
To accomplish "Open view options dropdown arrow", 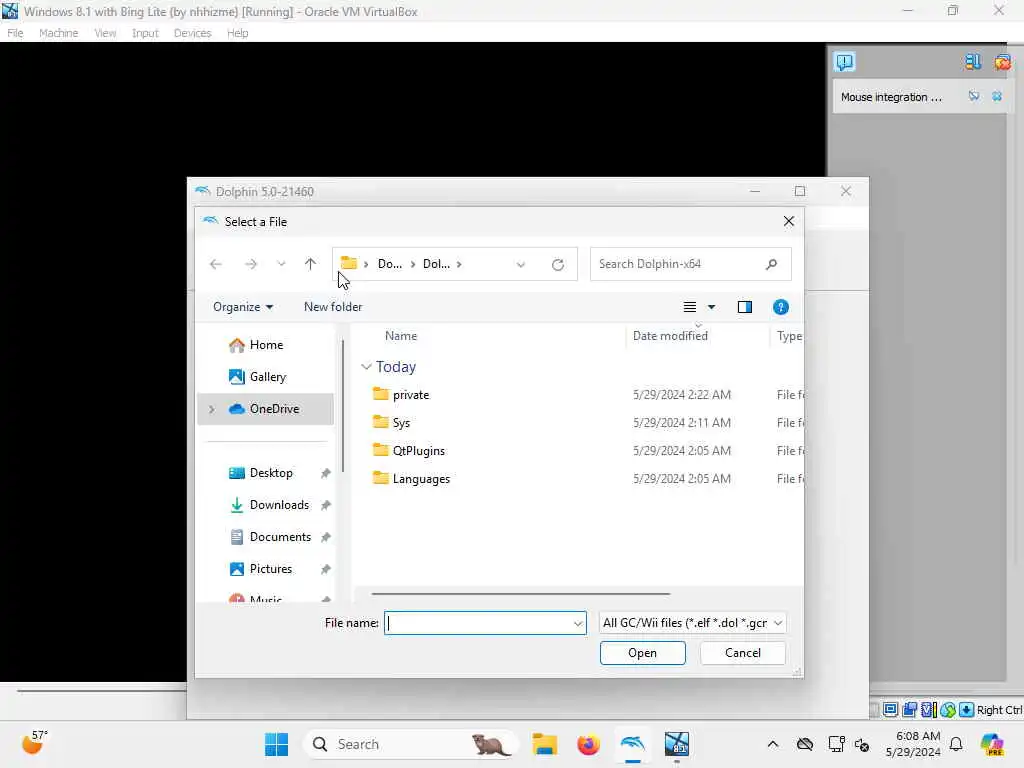I will 711,307.
